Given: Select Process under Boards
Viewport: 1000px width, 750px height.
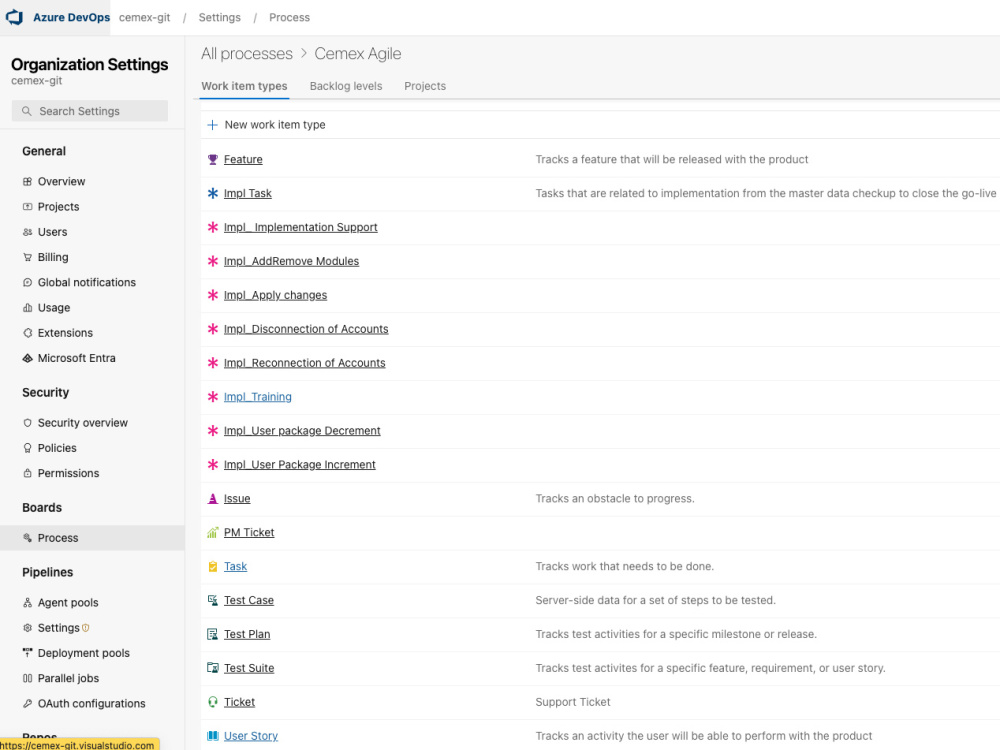Looking at the screenshot, I should pyautogui.click(x=92, y=538).
